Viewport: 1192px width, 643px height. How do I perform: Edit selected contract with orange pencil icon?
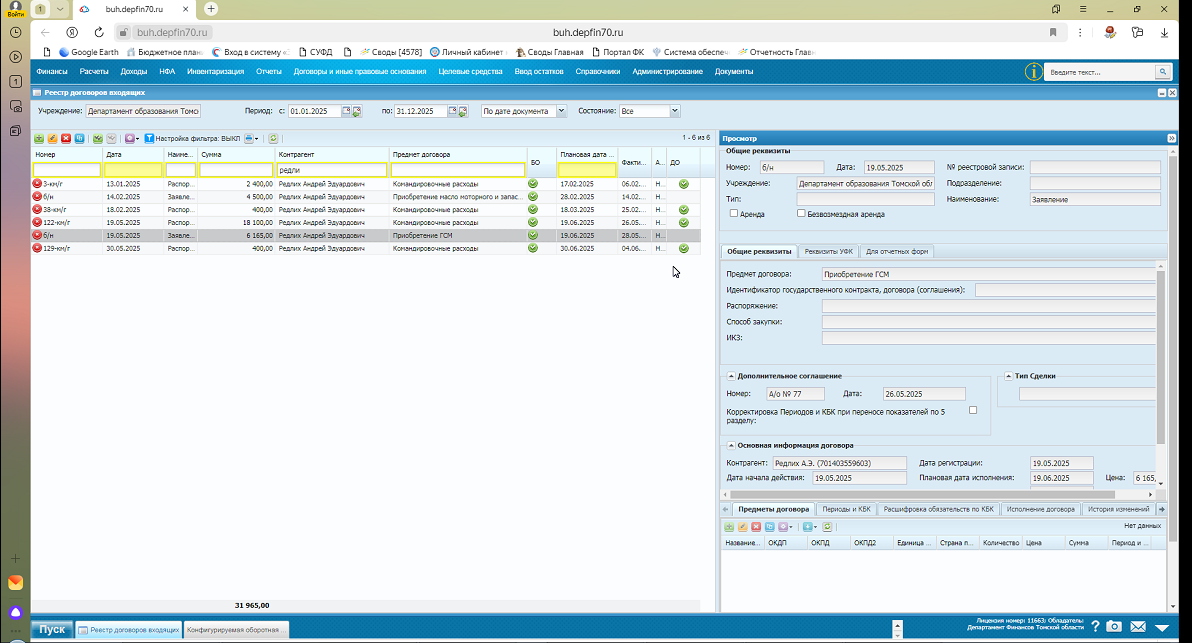52,138
